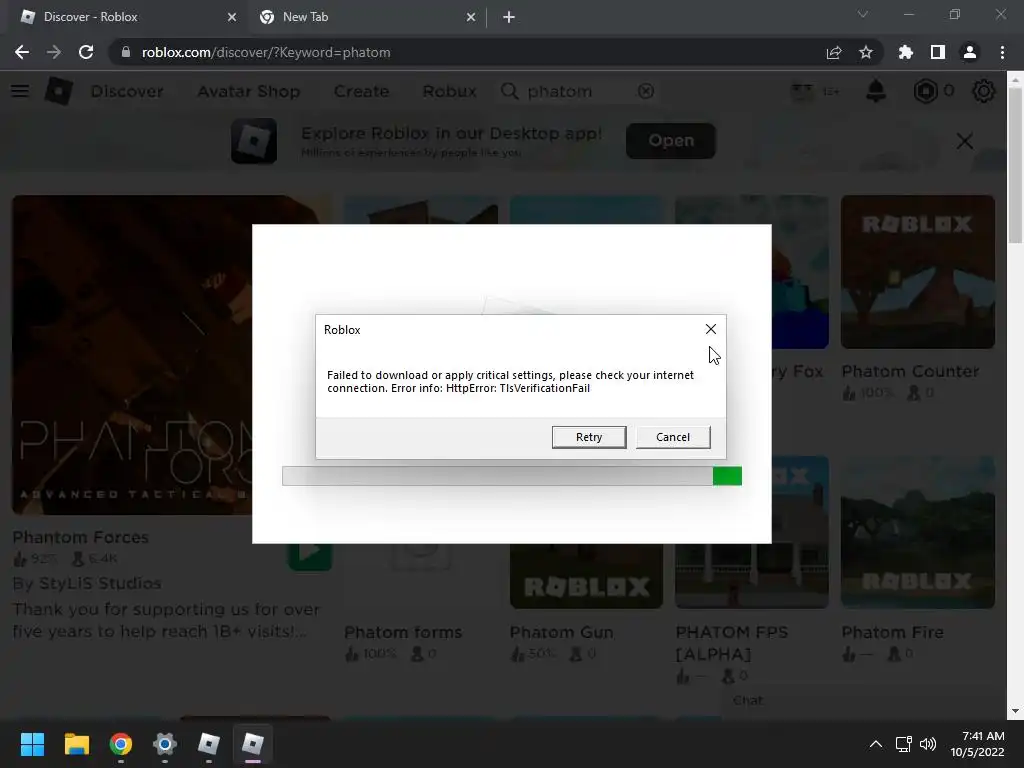
Task: Open the Phatom Counter game thumbnail
Action: coord(918,271)
